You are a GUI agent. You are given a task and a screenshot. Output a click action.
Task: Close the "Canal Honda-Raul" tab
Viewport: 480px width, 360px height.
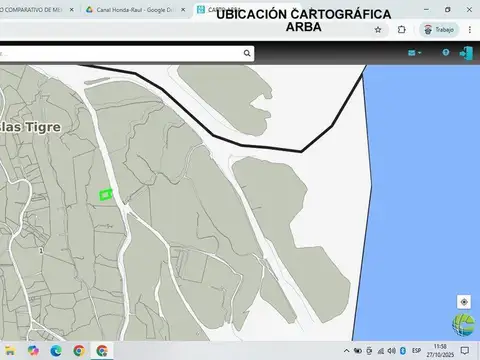click(x=183, y=10)
